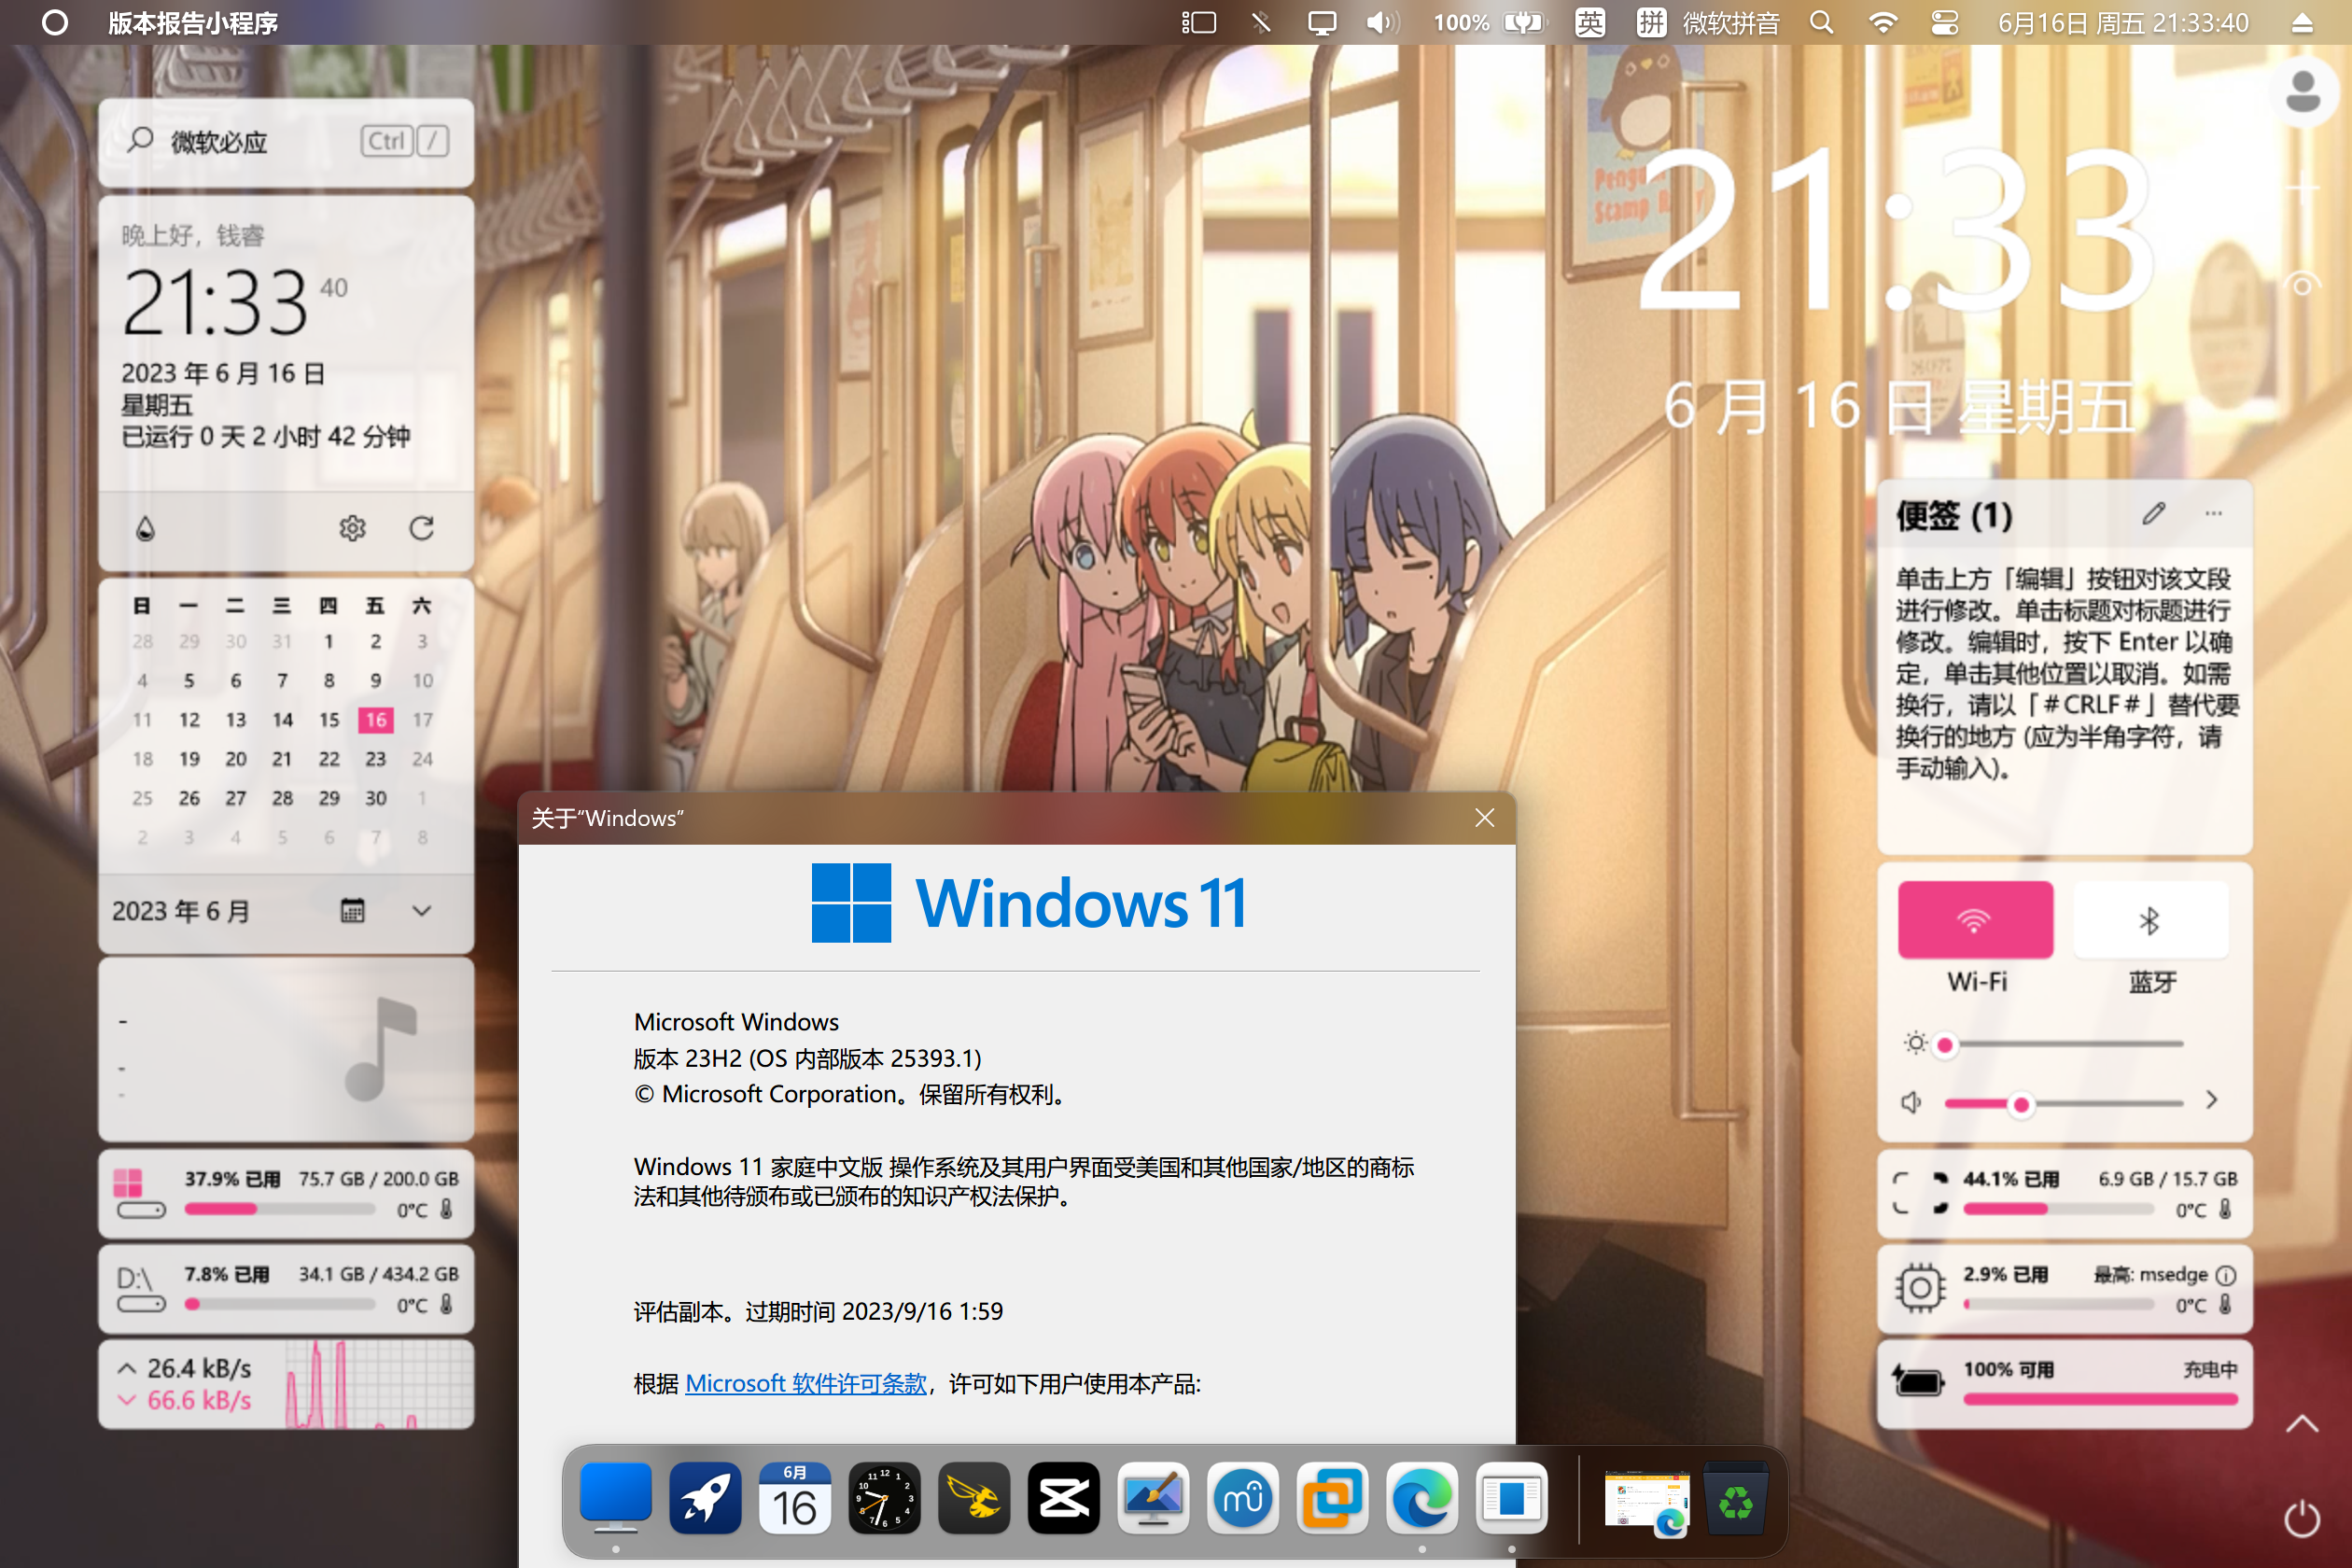Click the Ctrl / shortcut hint in search box
This screenshot has height=1568, width=2352.
point(404,141)
